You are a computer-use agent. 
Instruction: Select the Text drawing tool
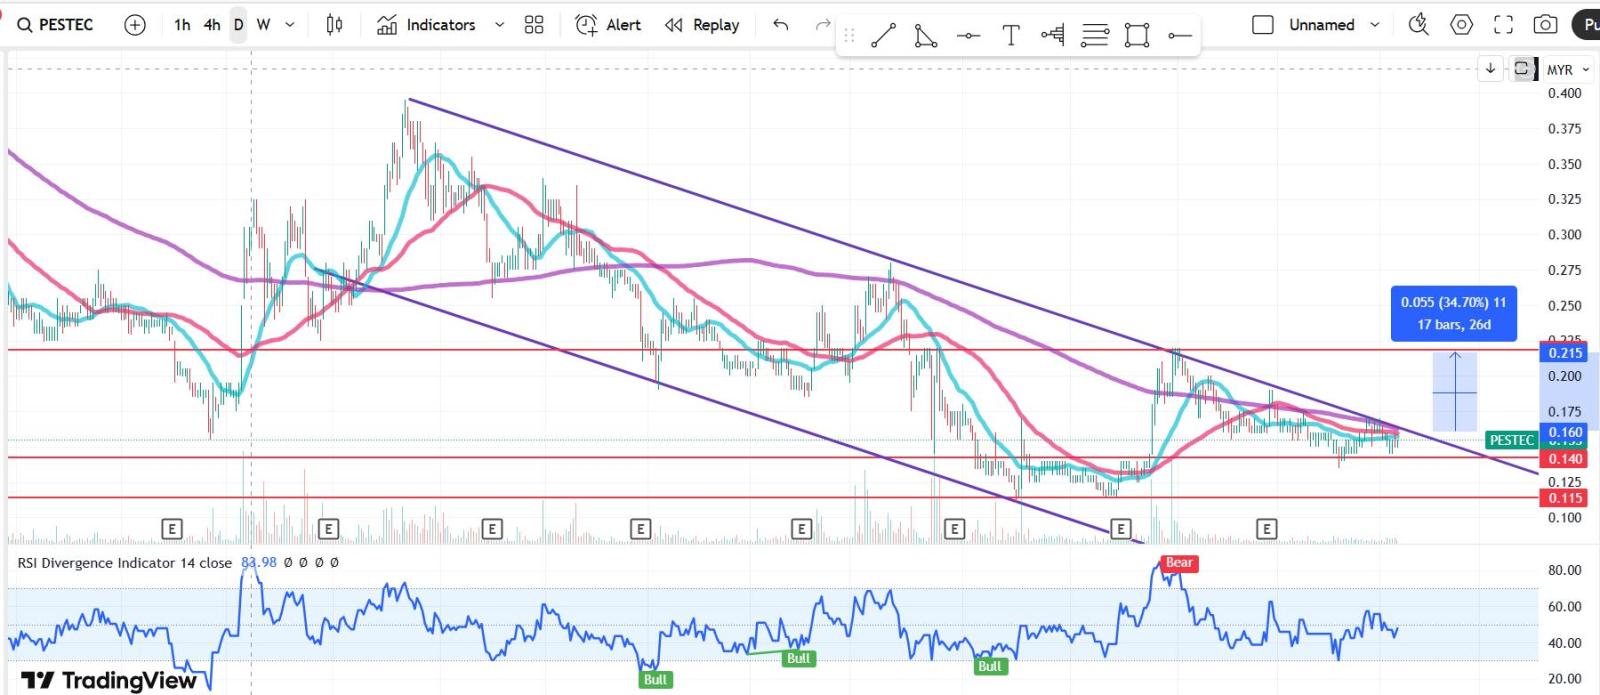coord(1011,36)
